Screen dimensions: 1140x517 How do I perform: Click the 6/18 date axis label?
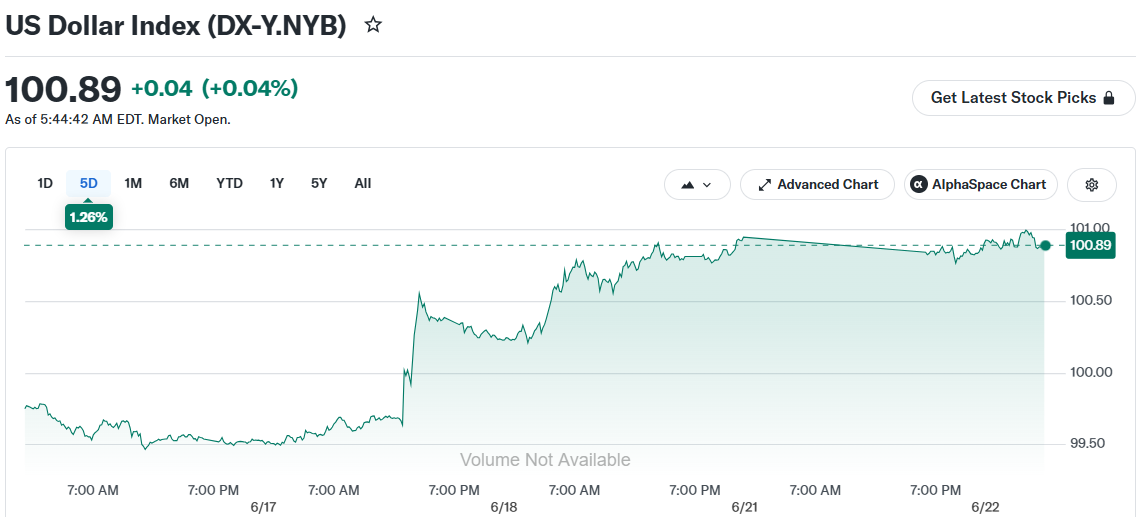coord(503,507)
